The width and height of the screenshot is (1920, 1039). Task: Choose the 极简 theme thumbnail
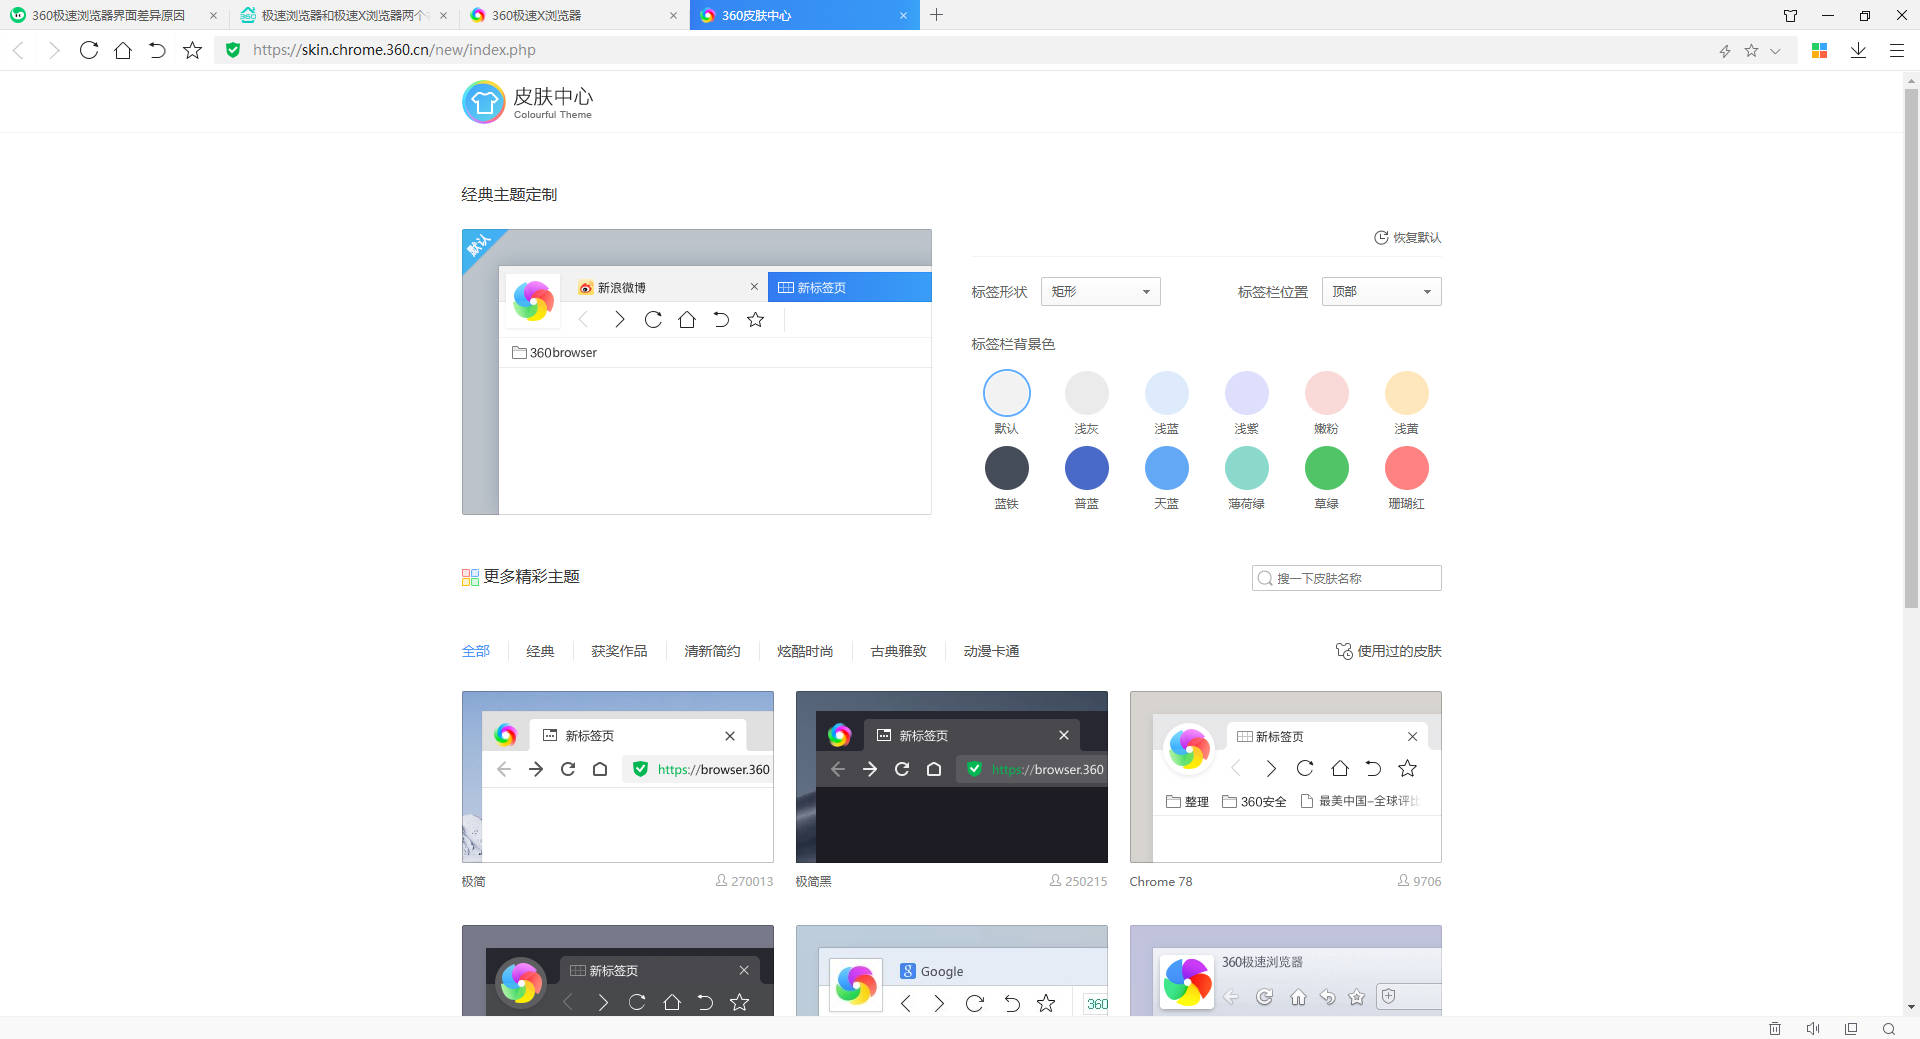pyautogui.click(x=618, y=777)
